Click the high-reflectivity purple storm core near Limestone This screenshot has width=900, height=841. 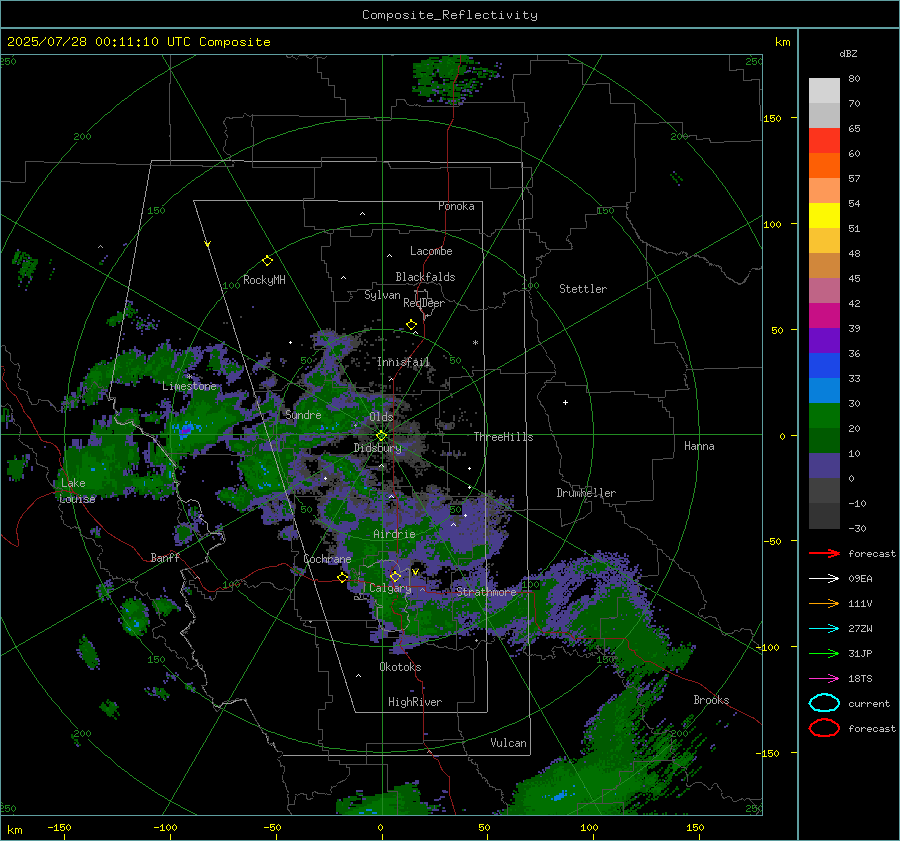tap(185, 429)
